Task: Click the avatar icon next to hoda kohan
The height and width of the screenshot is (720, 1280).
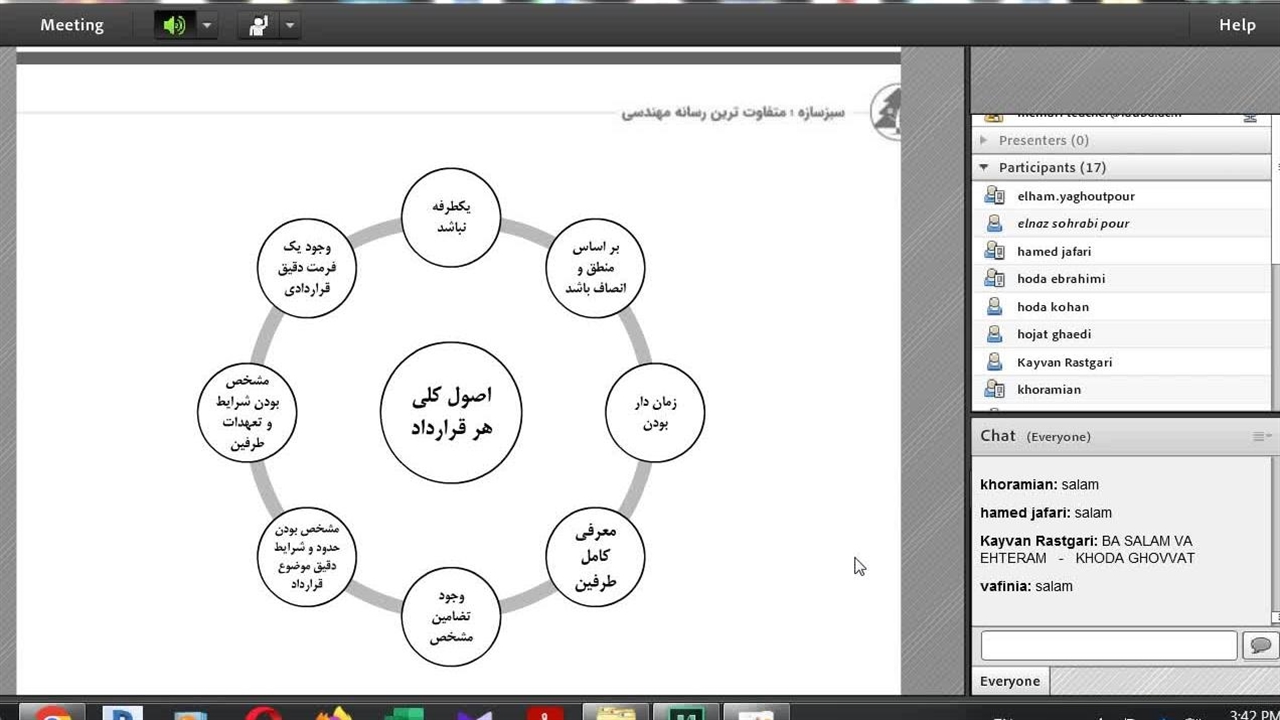Action: (994, 307)
